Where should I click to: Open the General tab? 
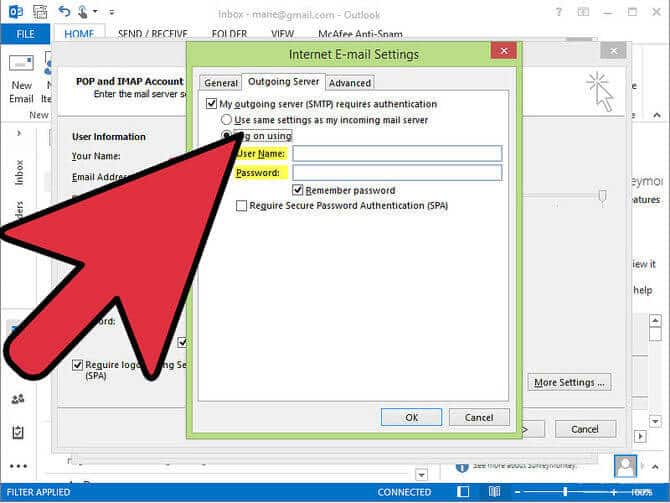pos(220,83)
